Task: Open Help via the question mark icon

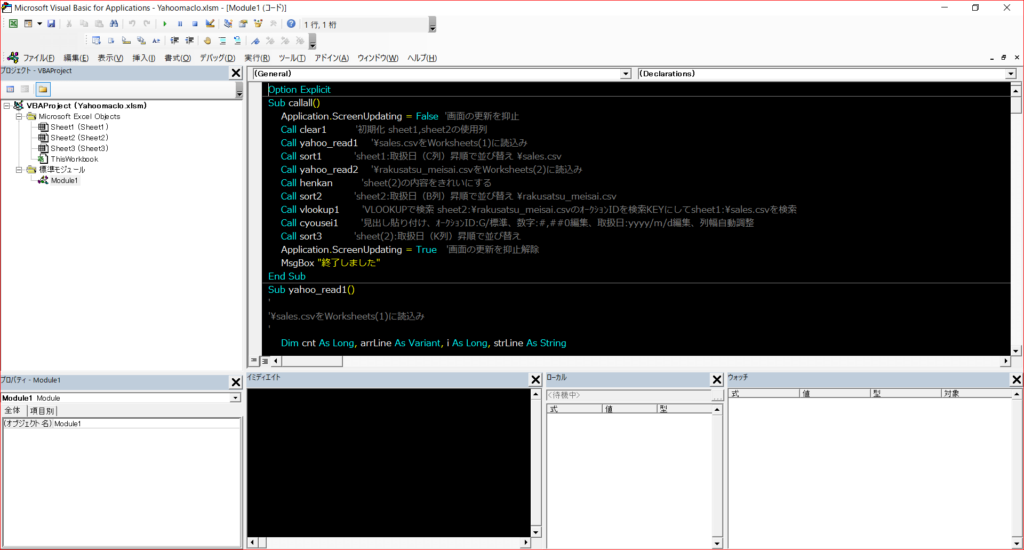Action: (x=291, y=23)
